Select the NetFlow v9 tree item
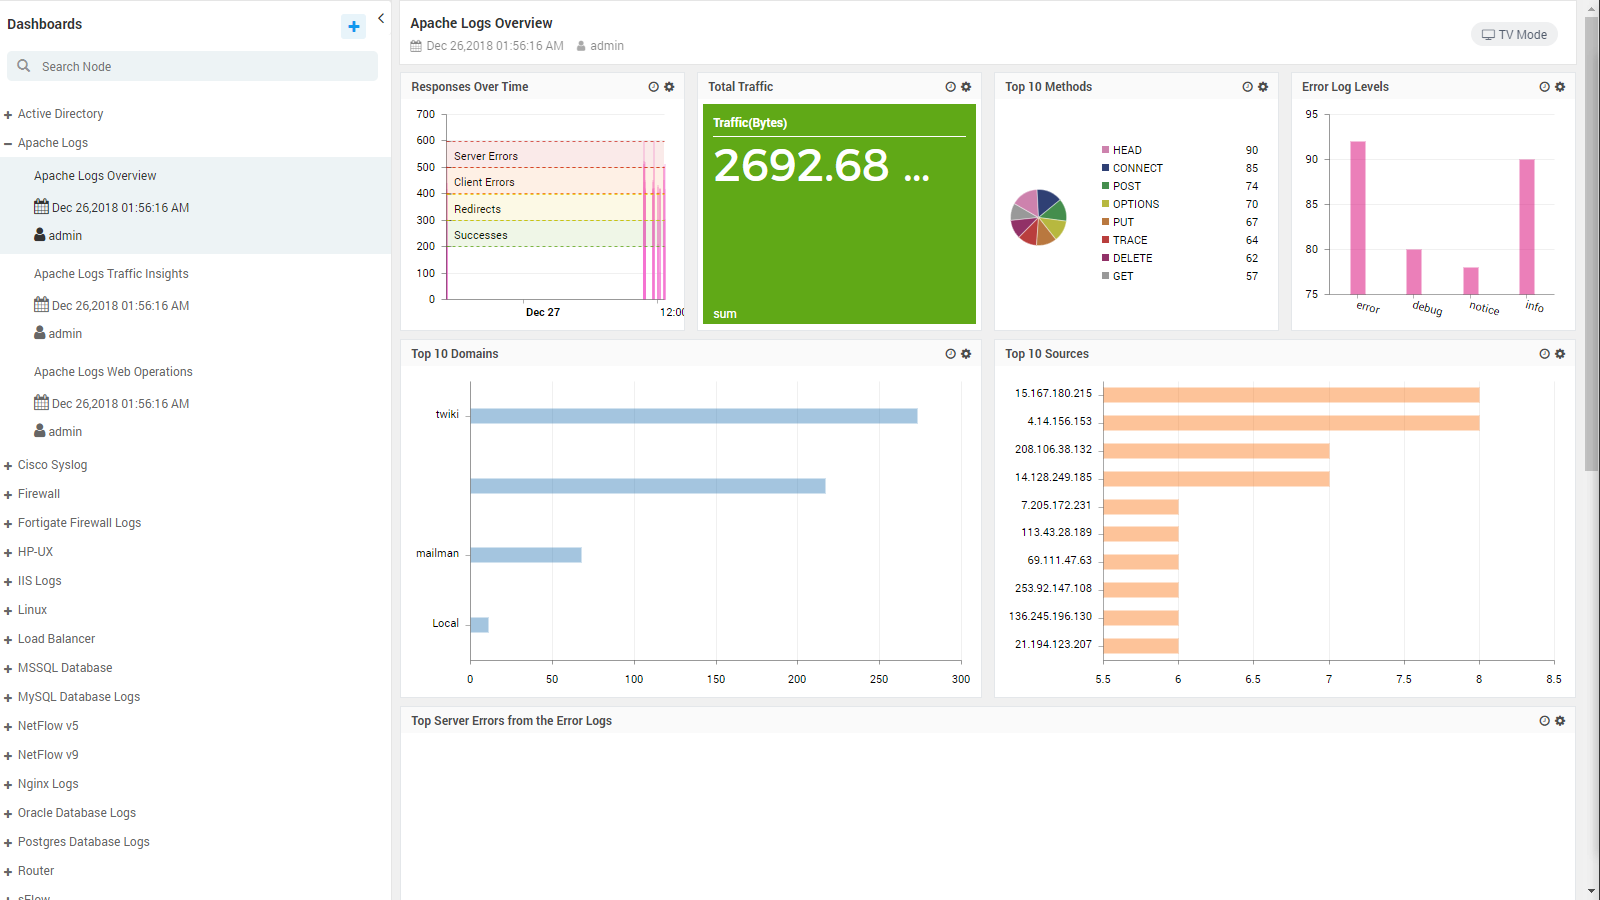1600x900 pixels. [x=48, y=755]
